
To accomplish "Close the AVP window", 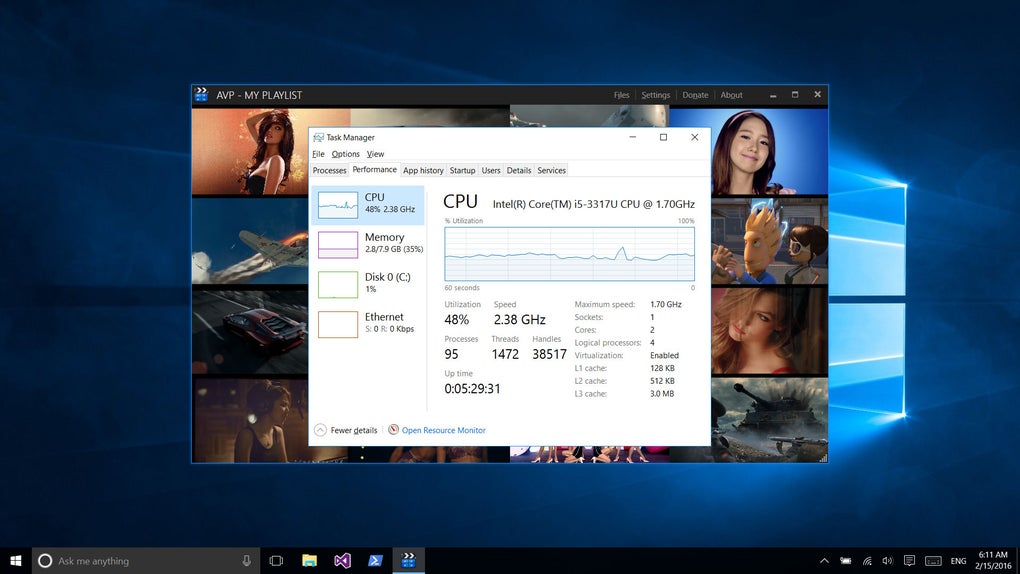I will [818, 94].
